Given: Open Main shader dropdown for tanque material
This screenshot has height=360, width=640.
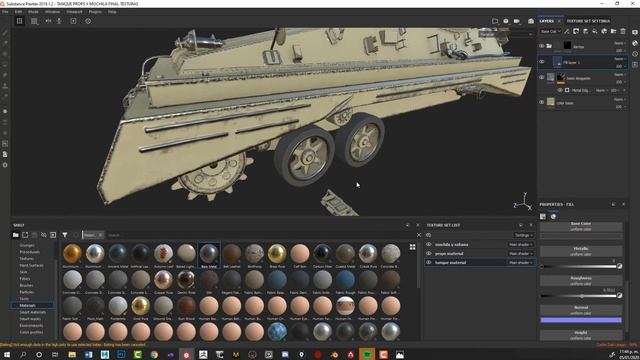Looking at the screenshot, I should point(520,262).
